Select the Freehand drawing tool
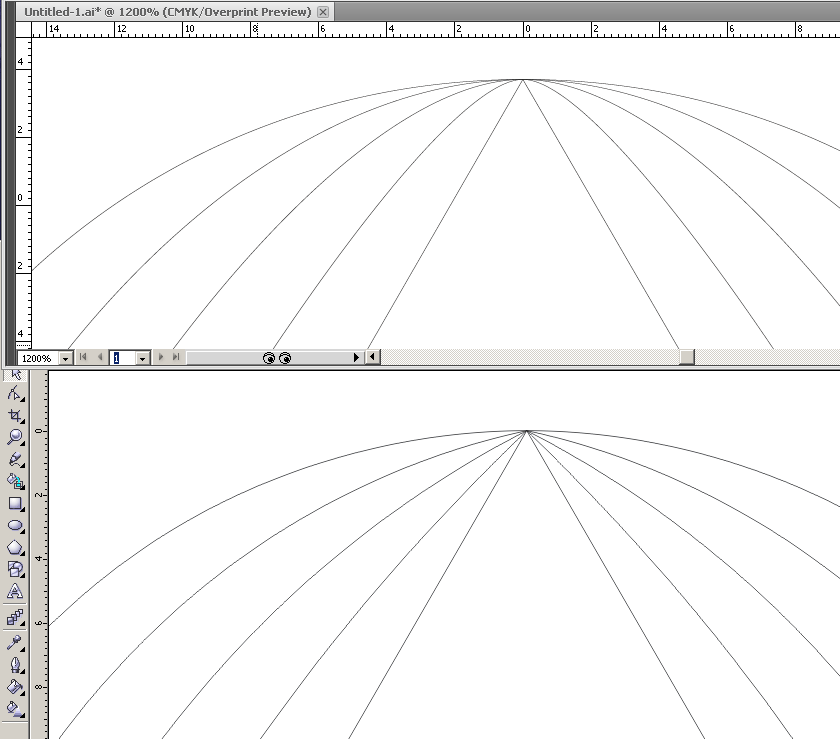 (x=15, y=459)
